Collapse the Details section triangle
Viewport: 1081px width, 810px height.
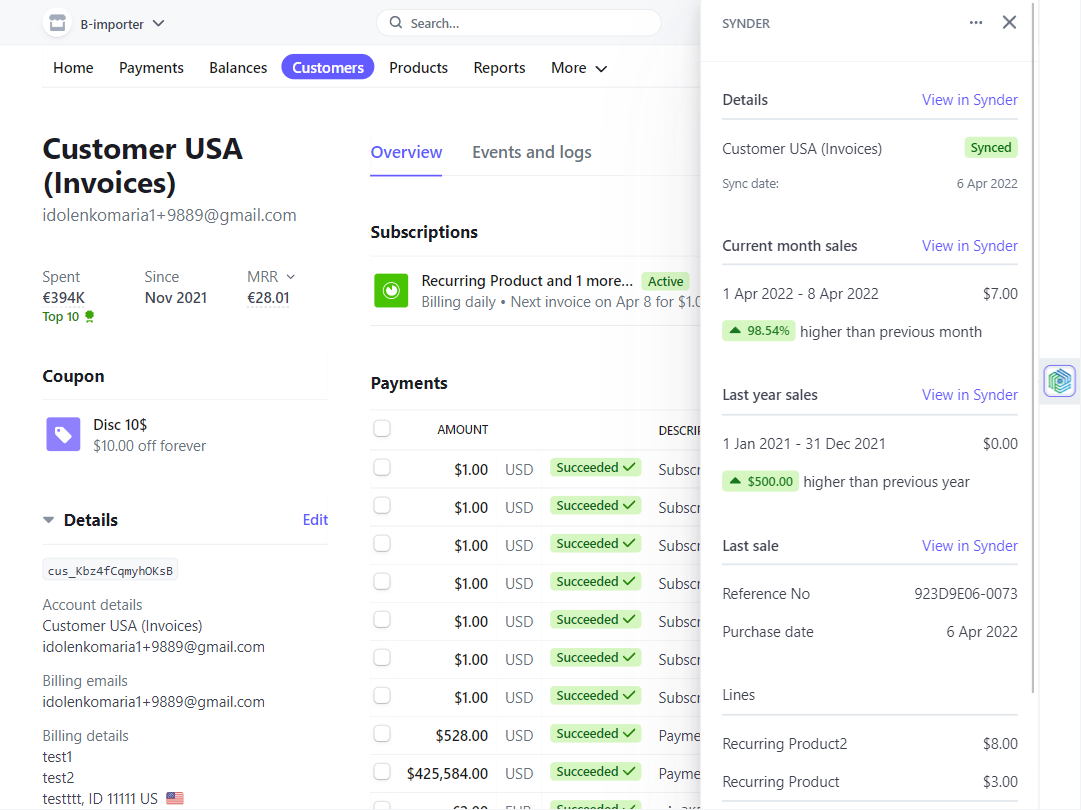(x=48, y=520)
